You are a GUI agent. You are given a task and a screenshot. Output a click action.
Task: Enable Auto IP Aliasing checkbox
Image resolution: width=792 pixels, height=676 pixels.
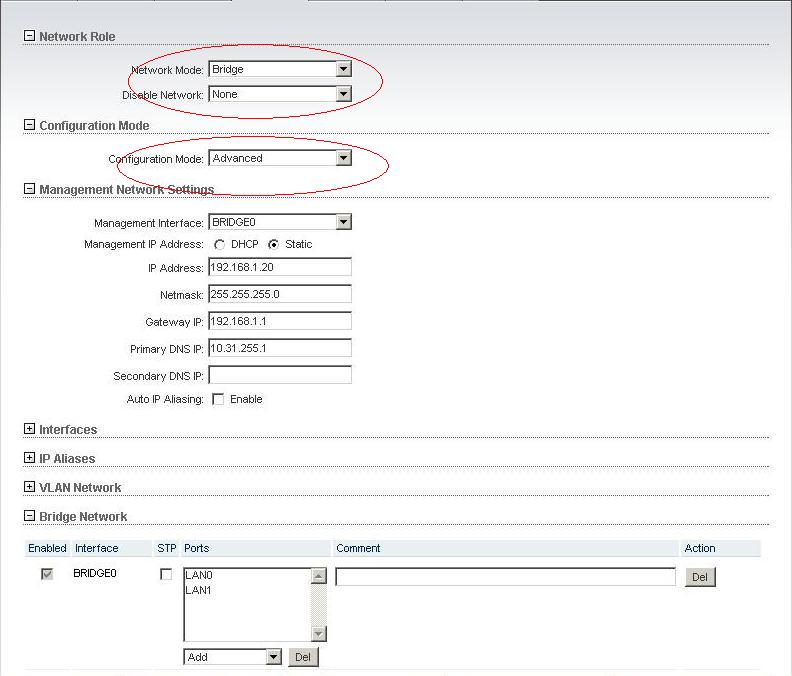tap(218, 400)
